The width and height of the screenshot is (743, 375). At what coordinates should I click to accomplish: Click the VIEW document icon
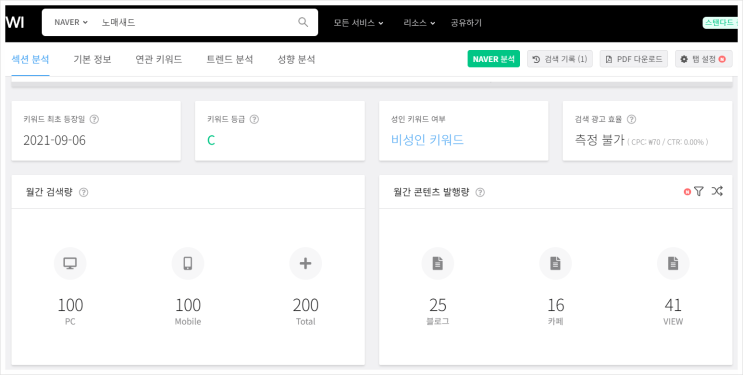(x=673, y=264)
